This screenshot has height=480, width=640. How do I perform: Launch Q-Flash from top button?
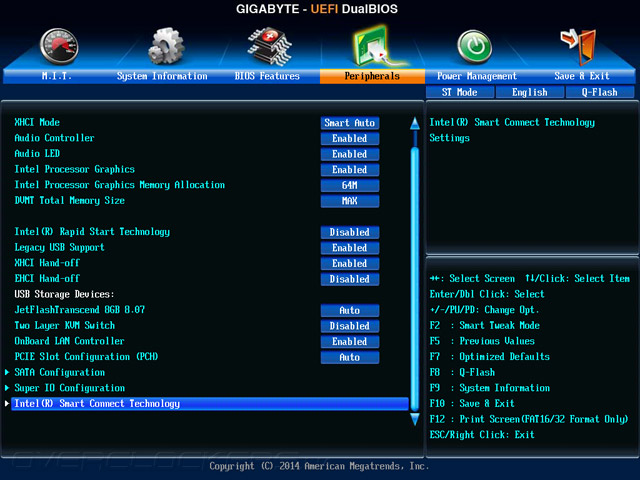click(600, 92)
